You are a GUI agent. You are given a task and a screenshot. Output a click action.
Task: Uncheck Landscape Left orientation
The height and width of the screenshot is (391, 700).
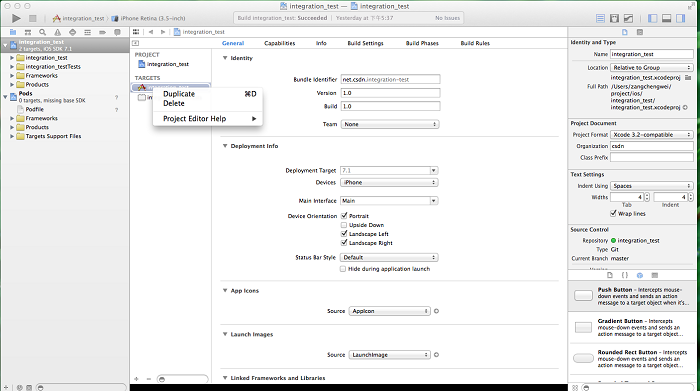point(344,234)
